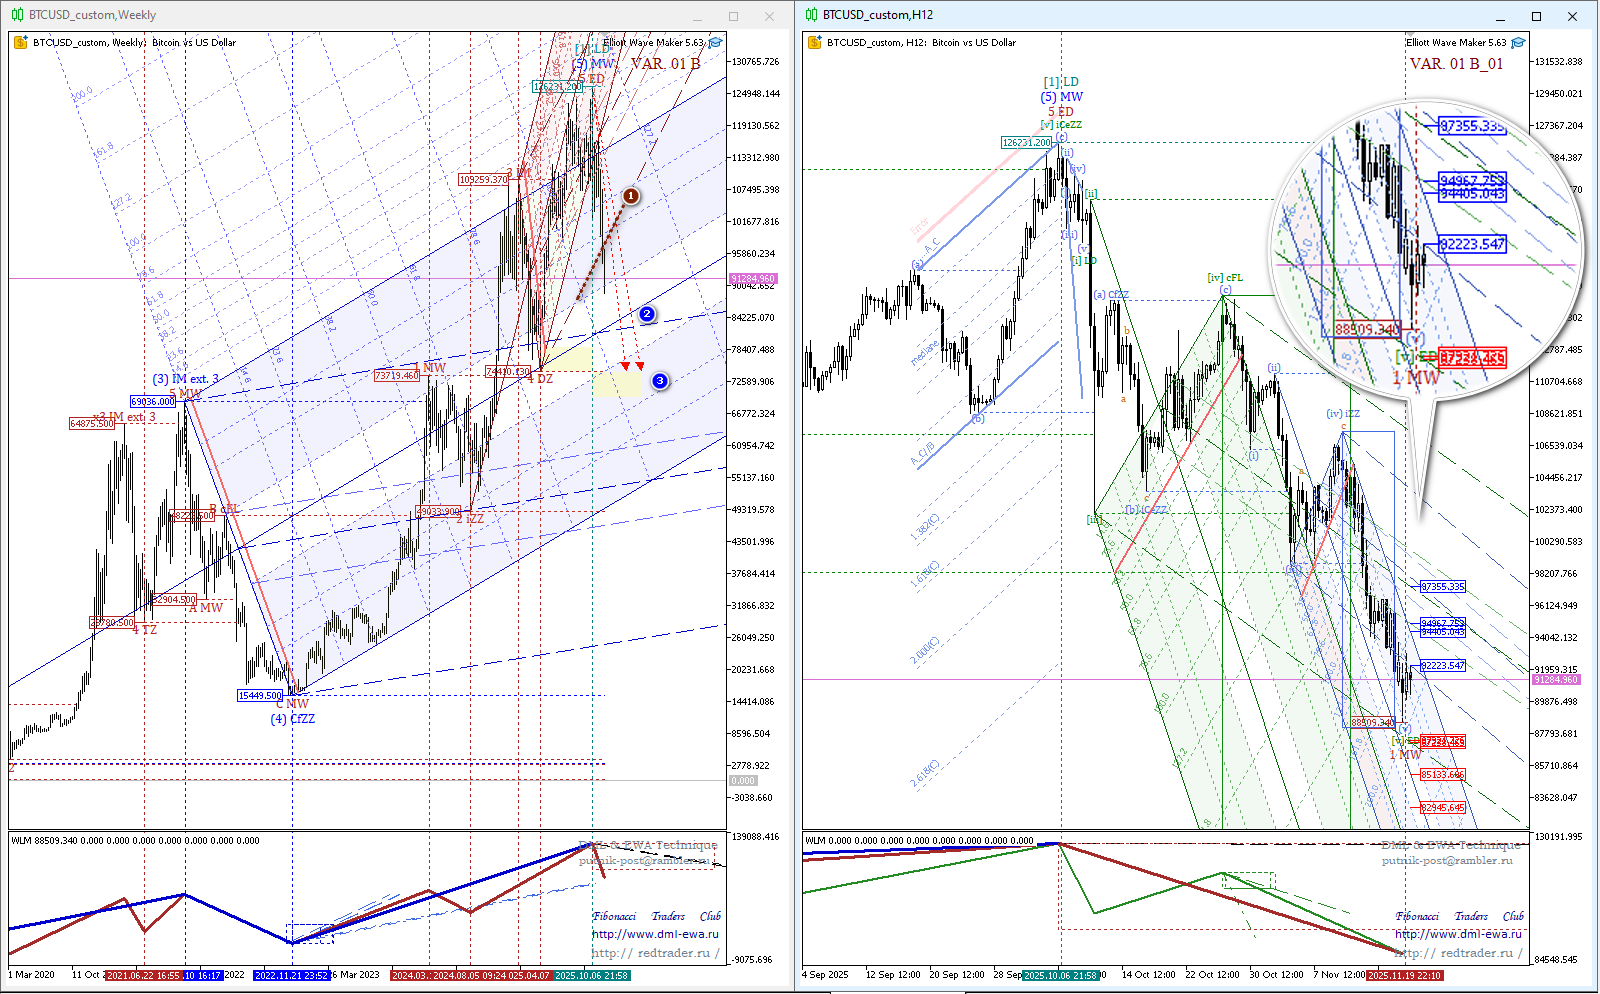This screenshot has width=1600, height=994.
Task: Click the magenta 91284.960 price tag on Weekly axis
Action: point(753,279)
